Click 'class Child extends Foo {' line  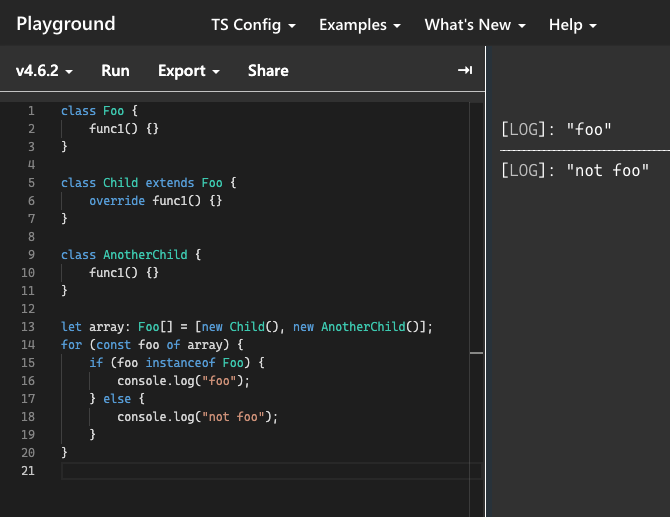(x=148, y=183)
